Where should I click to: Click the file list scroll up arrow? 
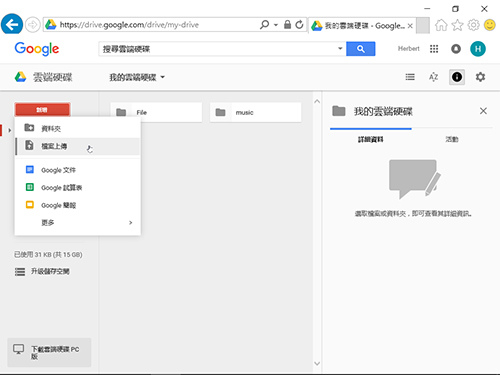317,101
